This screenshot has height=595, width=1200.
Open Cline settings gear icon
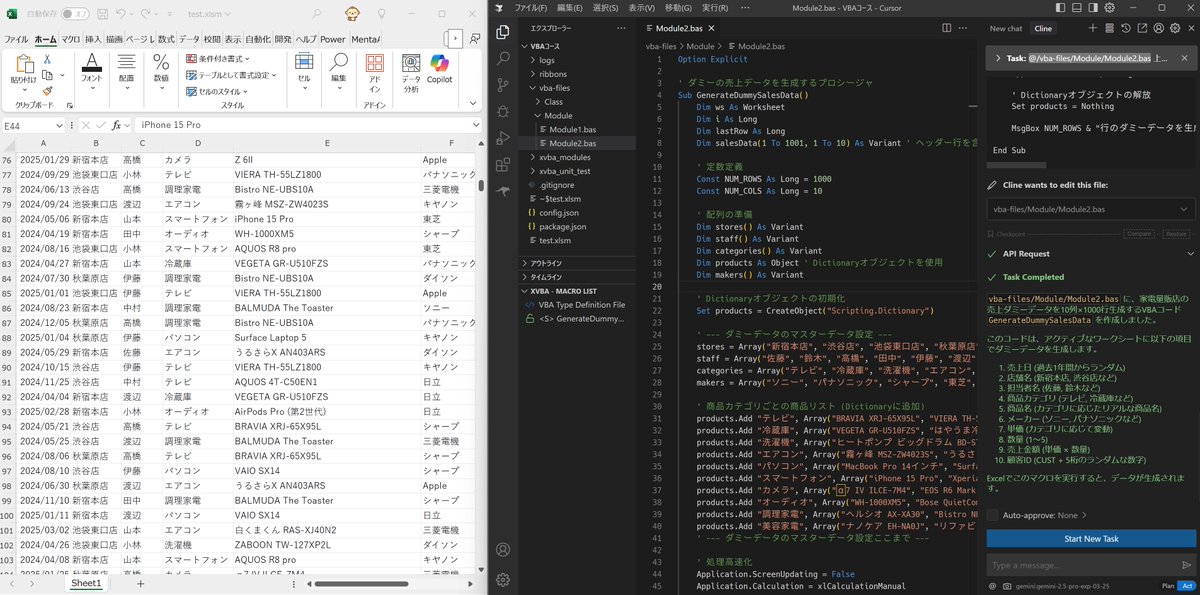coord(1176,29)
